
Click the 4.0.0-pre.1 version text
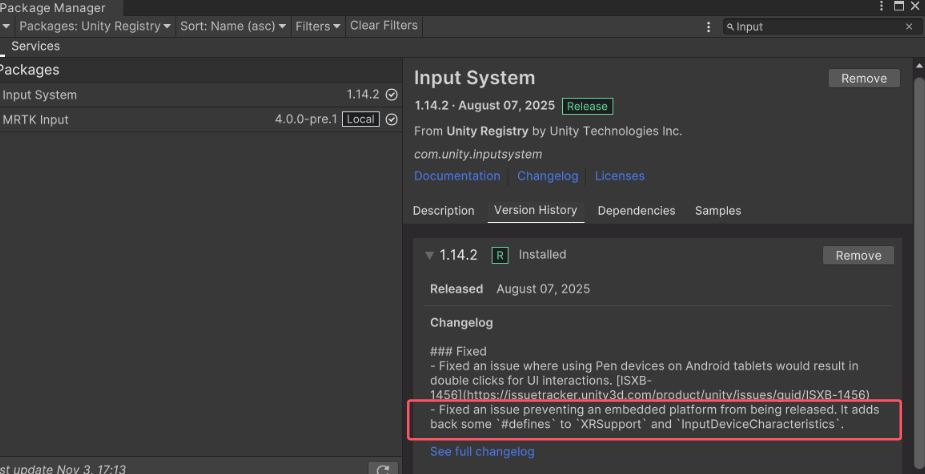click(306, 120)
